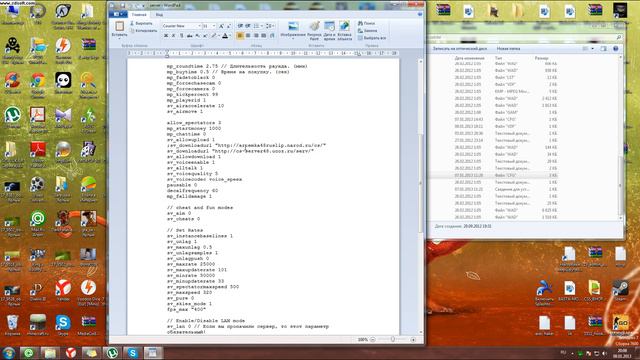Open the font size dropdown

(214, 26)
